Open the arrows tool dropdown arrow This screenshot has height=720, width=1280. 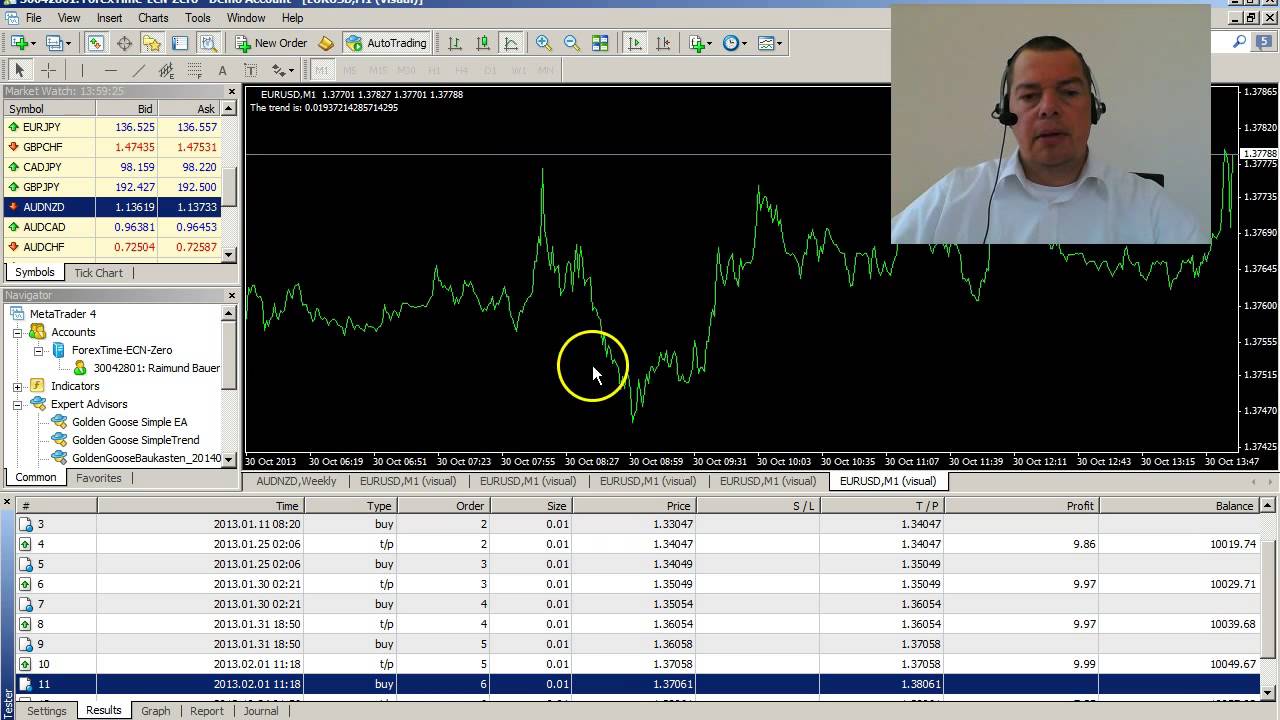tap(292, 70)
